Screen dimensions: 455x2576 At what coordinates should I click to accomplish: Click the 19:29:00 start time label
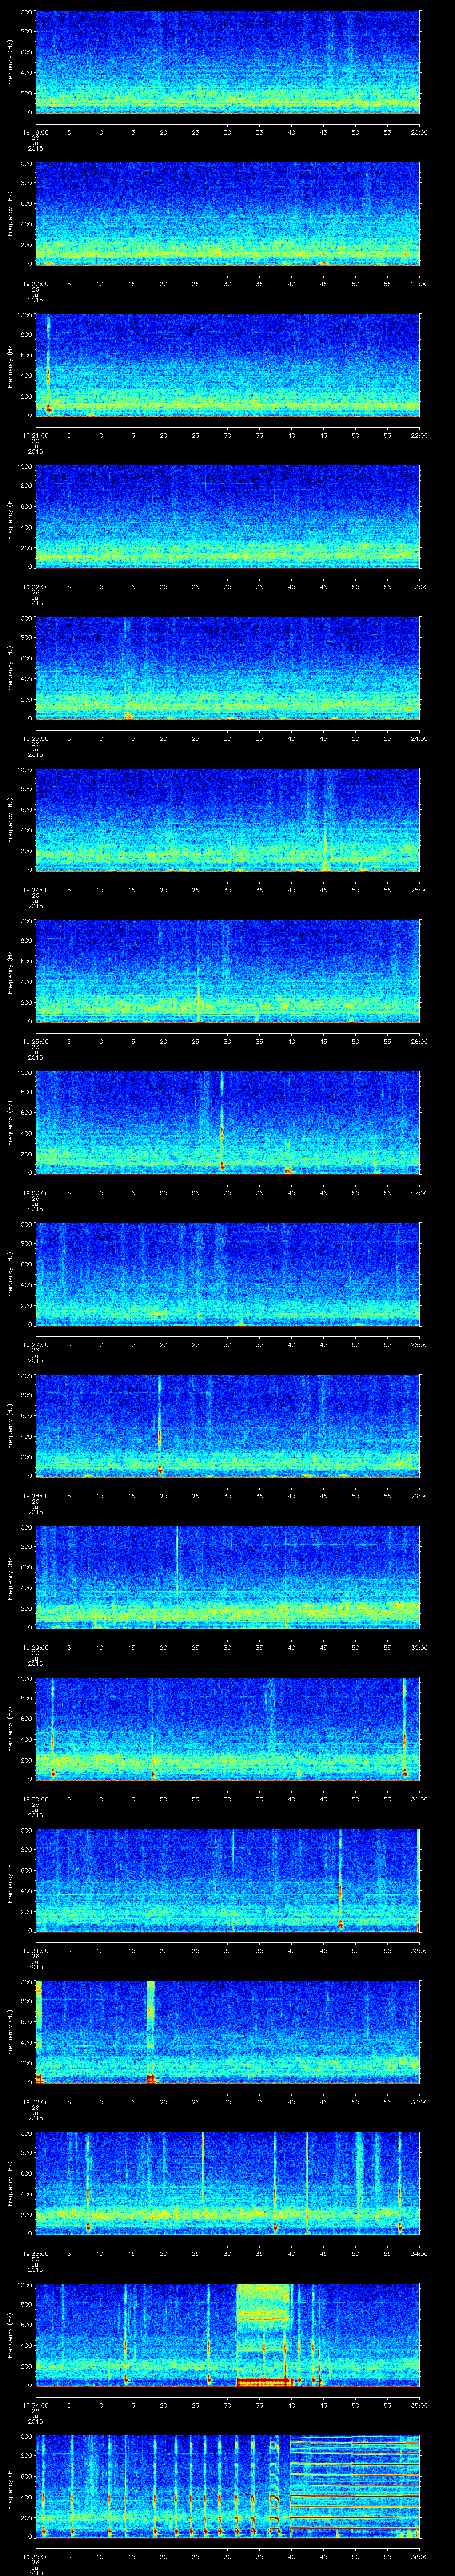pyautogui.click(x=35, y=1647)
